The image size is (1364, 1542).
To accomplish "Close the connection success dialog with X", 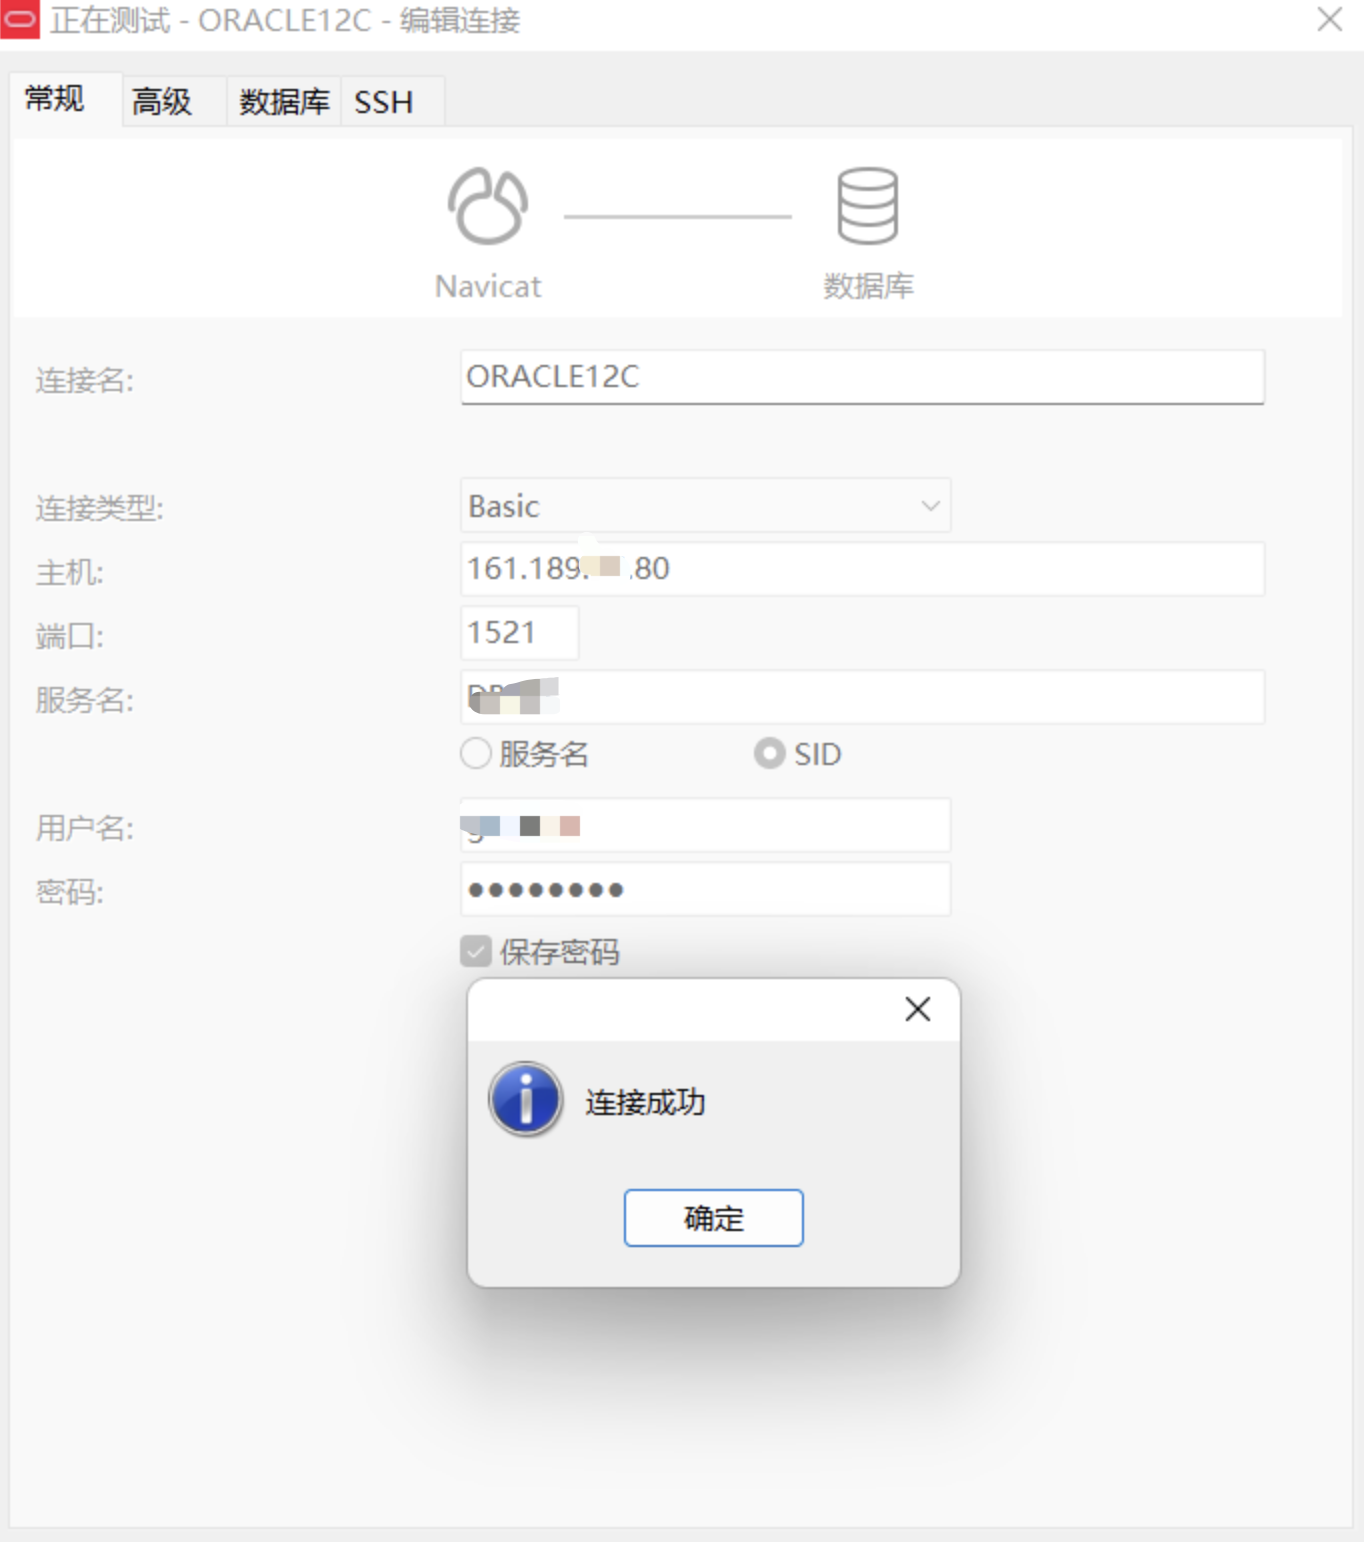I will (917, 1009).
